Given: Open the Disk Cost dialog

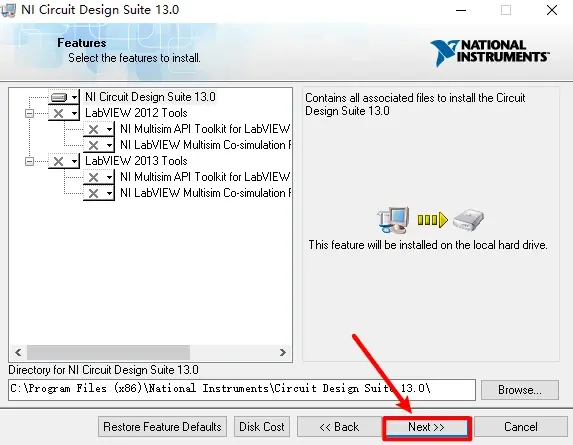Looking at the screenshot, I should point(262,427).
